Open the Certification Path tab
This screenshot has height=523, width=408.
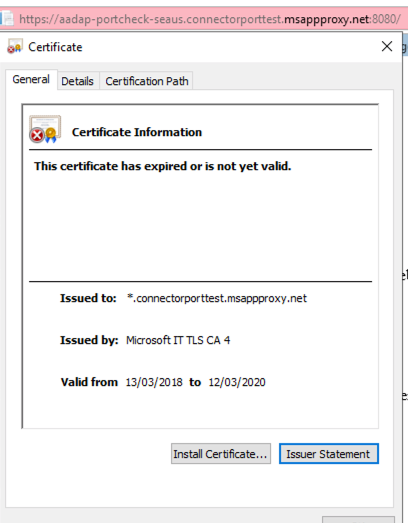[x=147, y=81]
